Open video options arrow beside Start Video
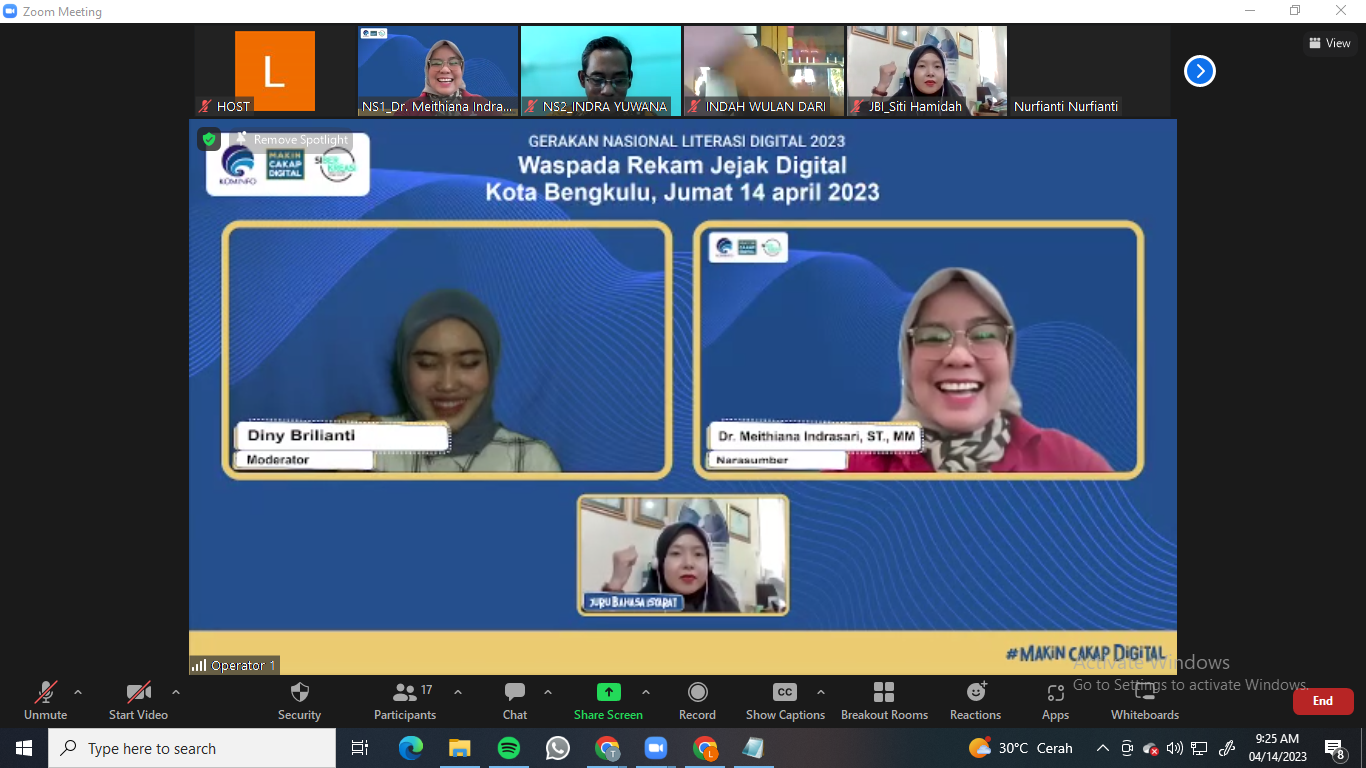The height and width of the screenshot is (768, 1366). click(176, 692)
